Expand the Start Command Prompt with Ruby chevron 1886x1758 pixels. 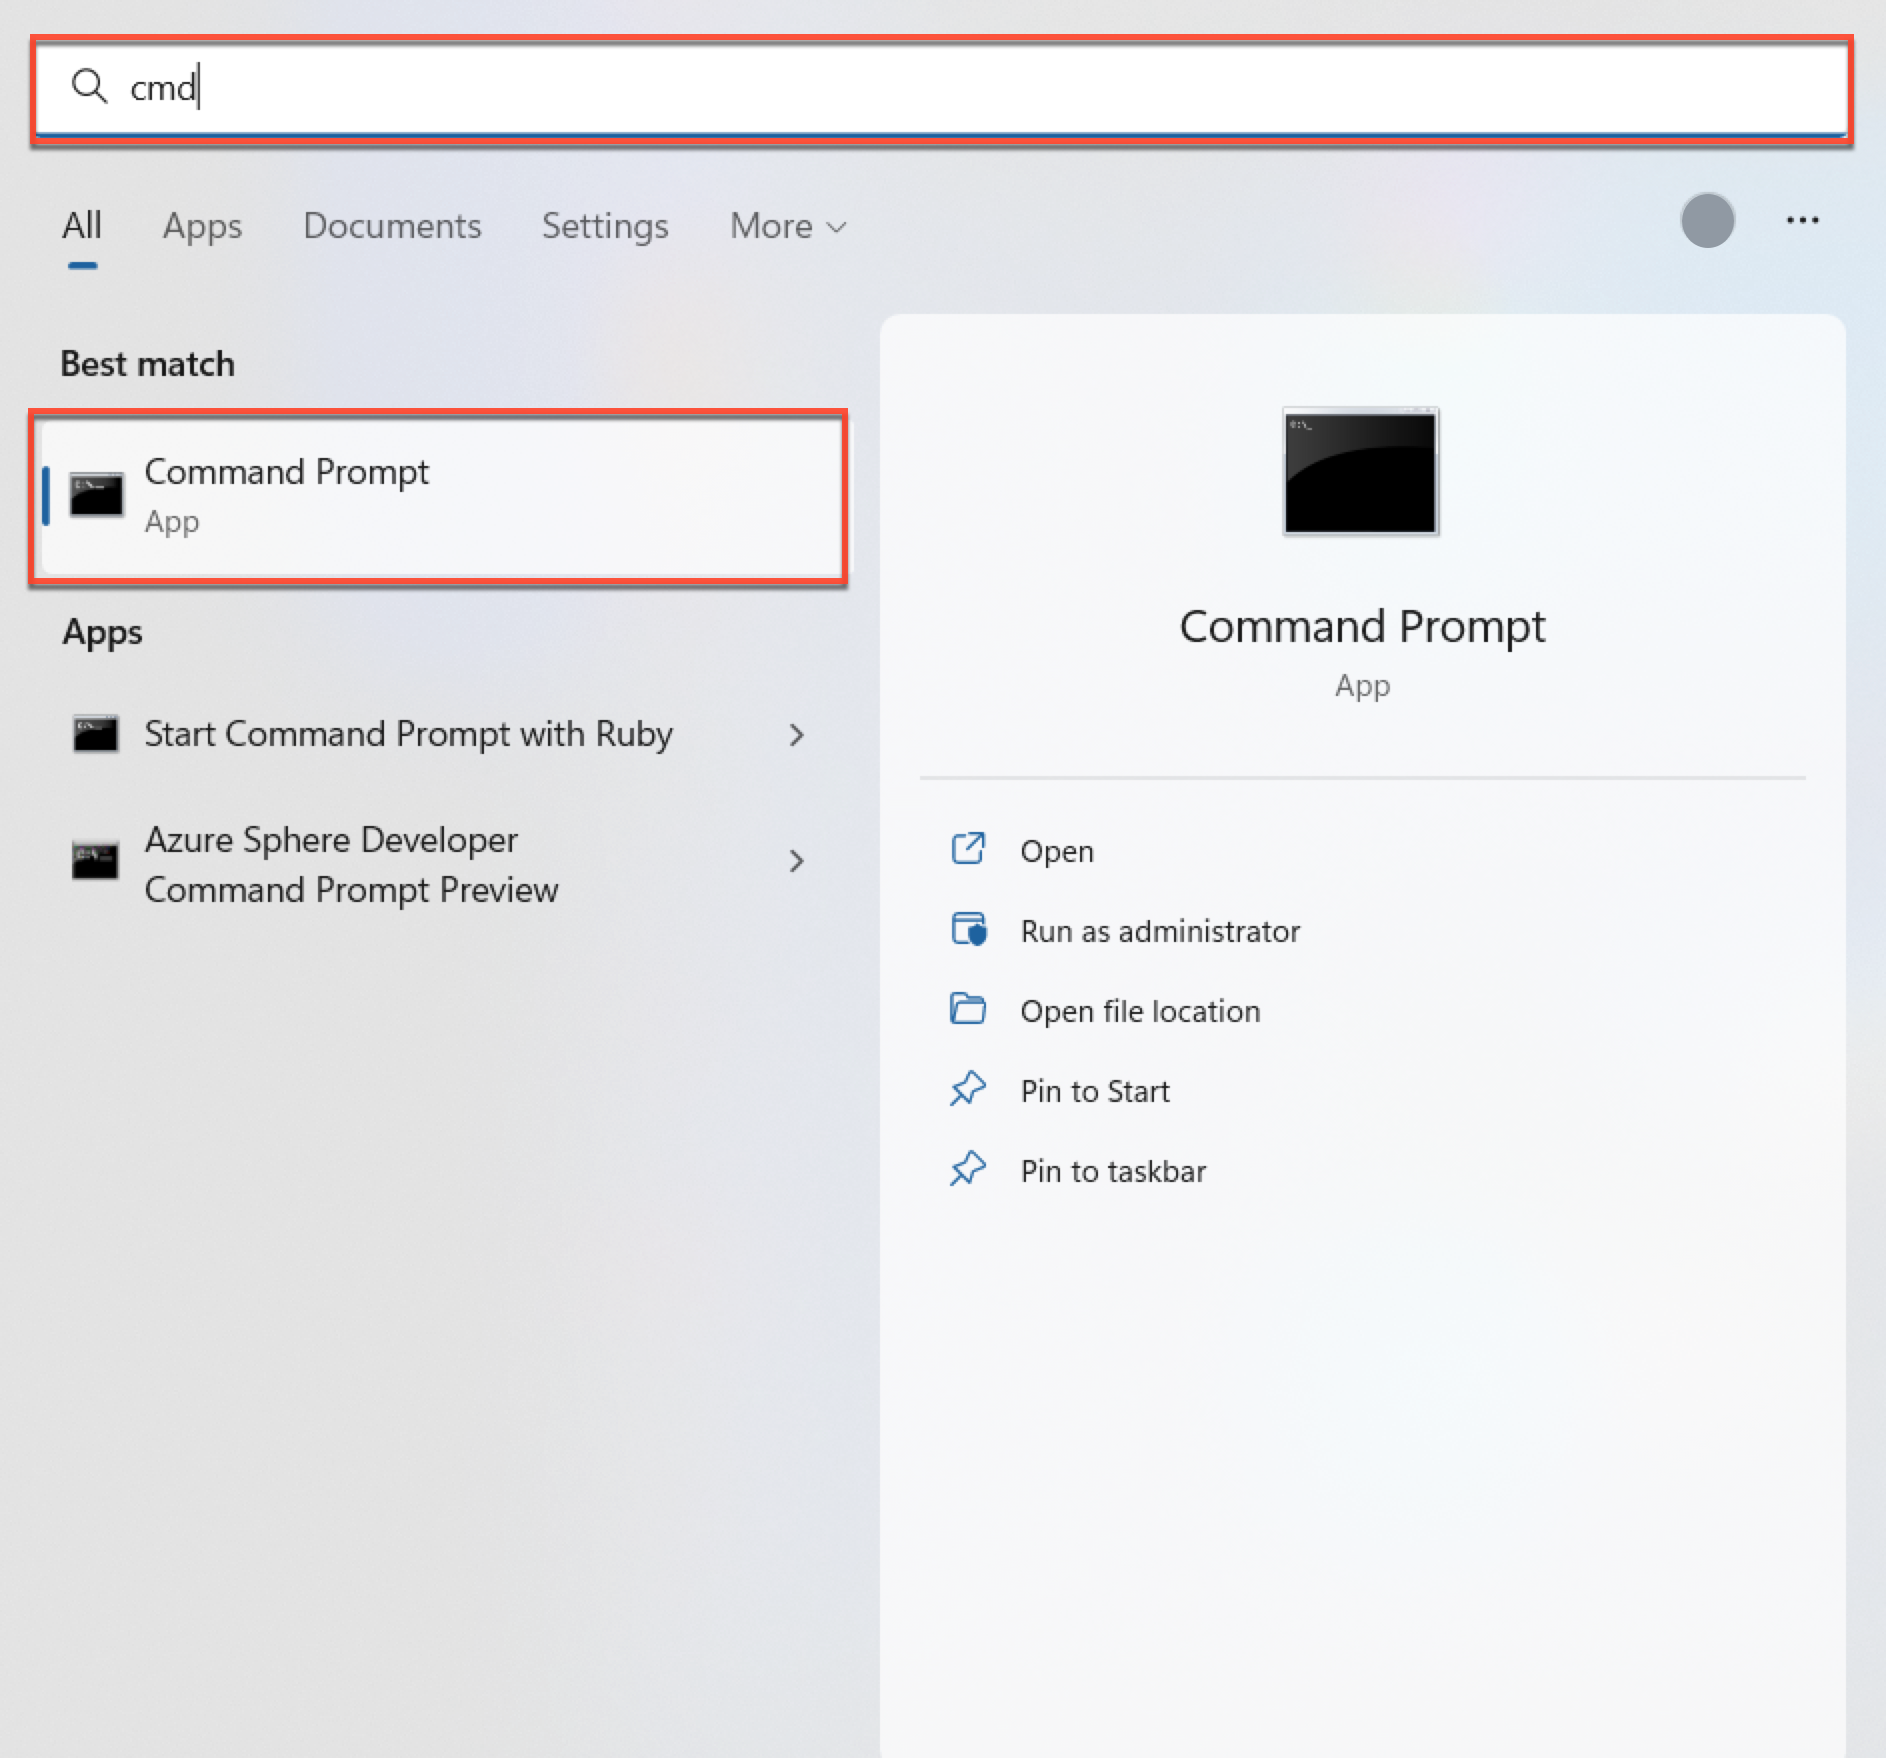point(796,735)
